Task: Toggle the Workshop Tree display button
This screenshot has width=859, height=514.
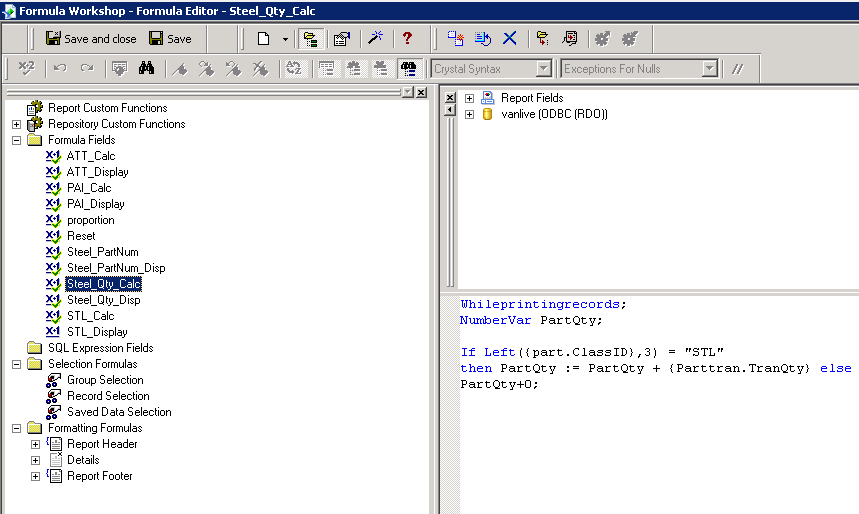Action: tap(310, 39)
